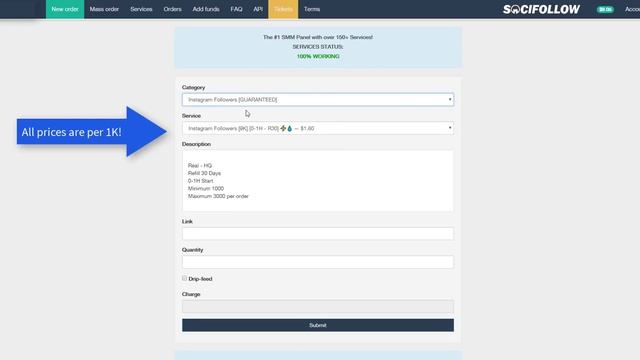Click the 'Minimum 1000' description line

coord(206,189)
